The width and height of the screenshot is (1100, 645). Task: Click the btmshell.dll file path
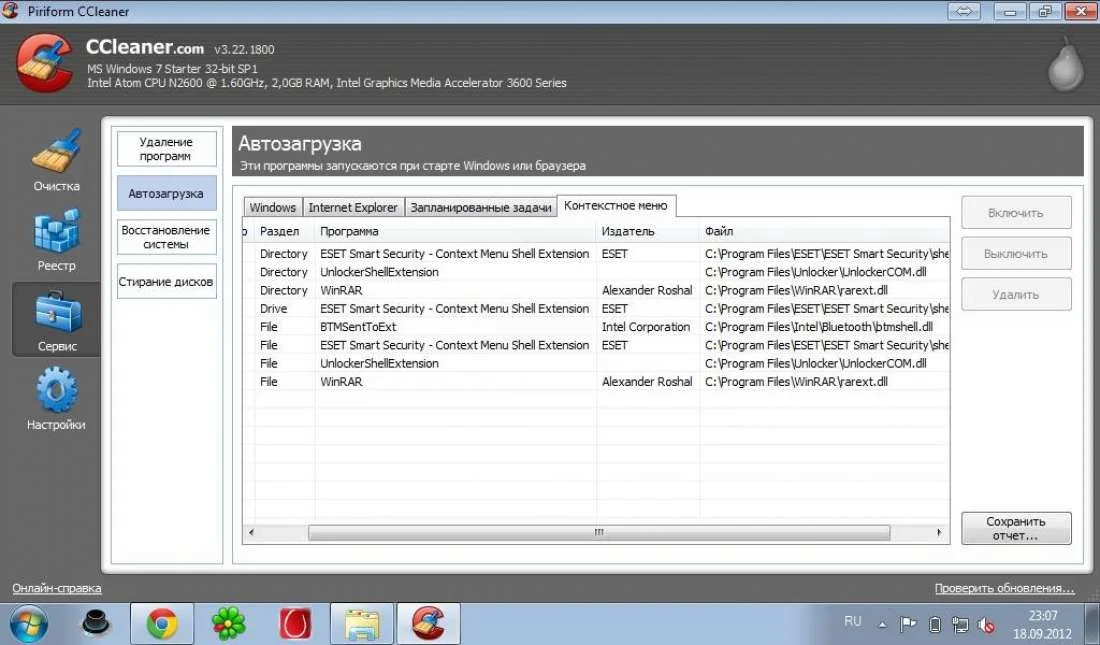(819, 326)
